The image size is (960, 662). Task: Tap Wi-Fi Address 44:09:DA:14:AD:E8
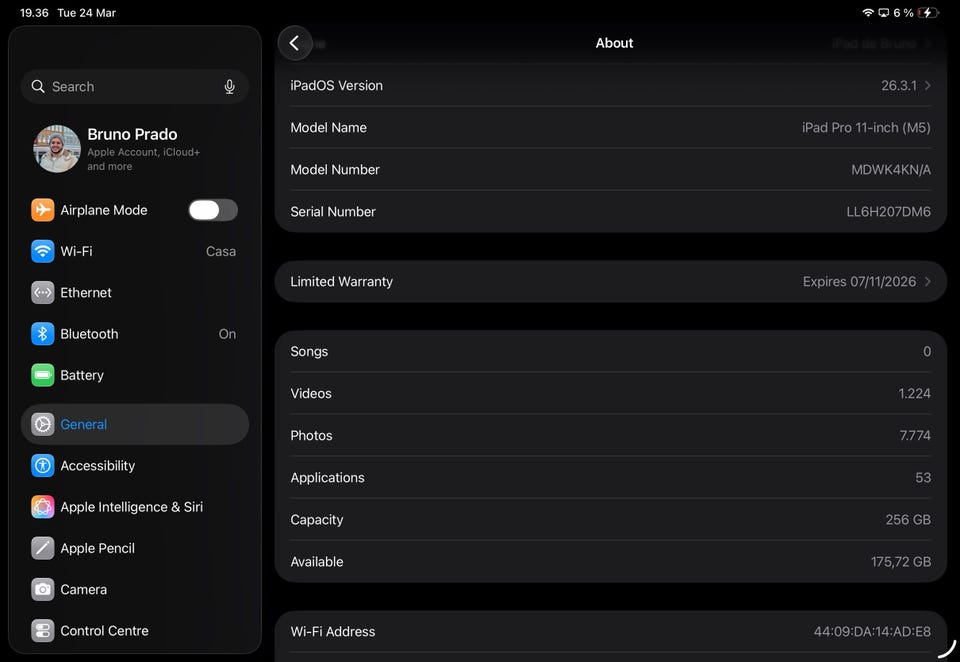click(x=872, y=631)
